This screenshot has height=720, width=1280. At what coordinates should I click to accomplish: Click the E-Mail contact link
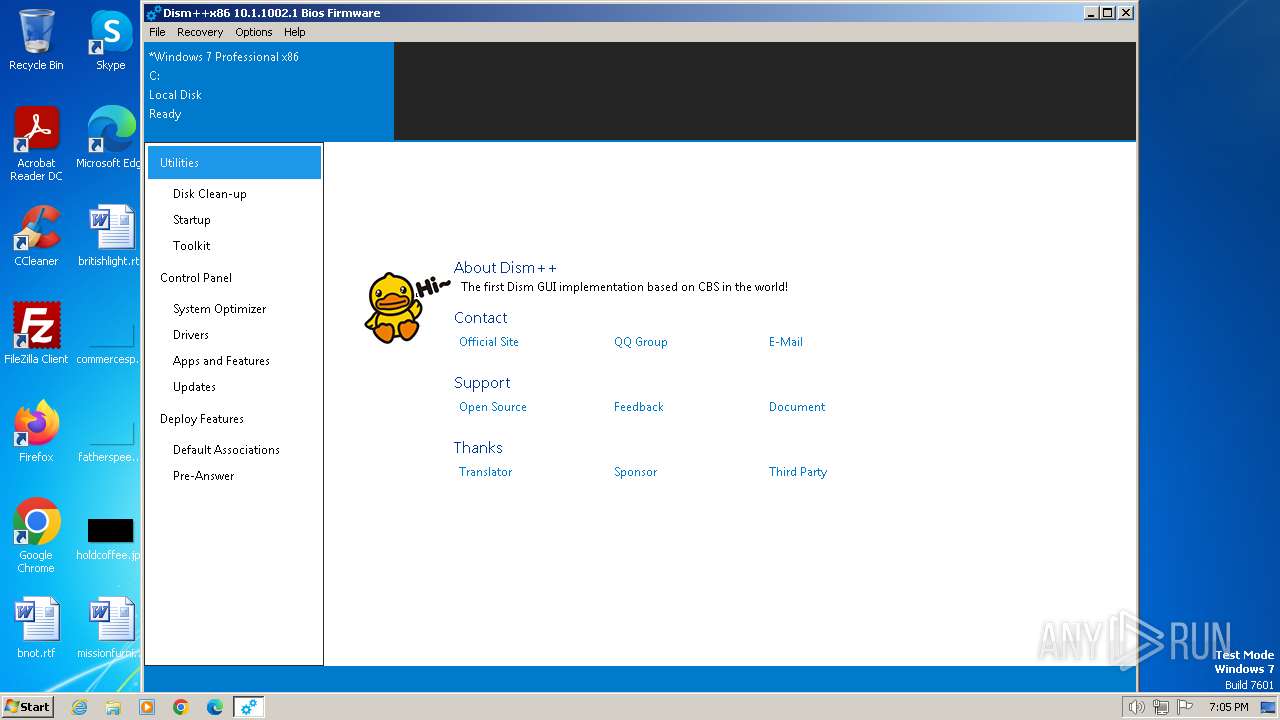(x=786, y=342)
